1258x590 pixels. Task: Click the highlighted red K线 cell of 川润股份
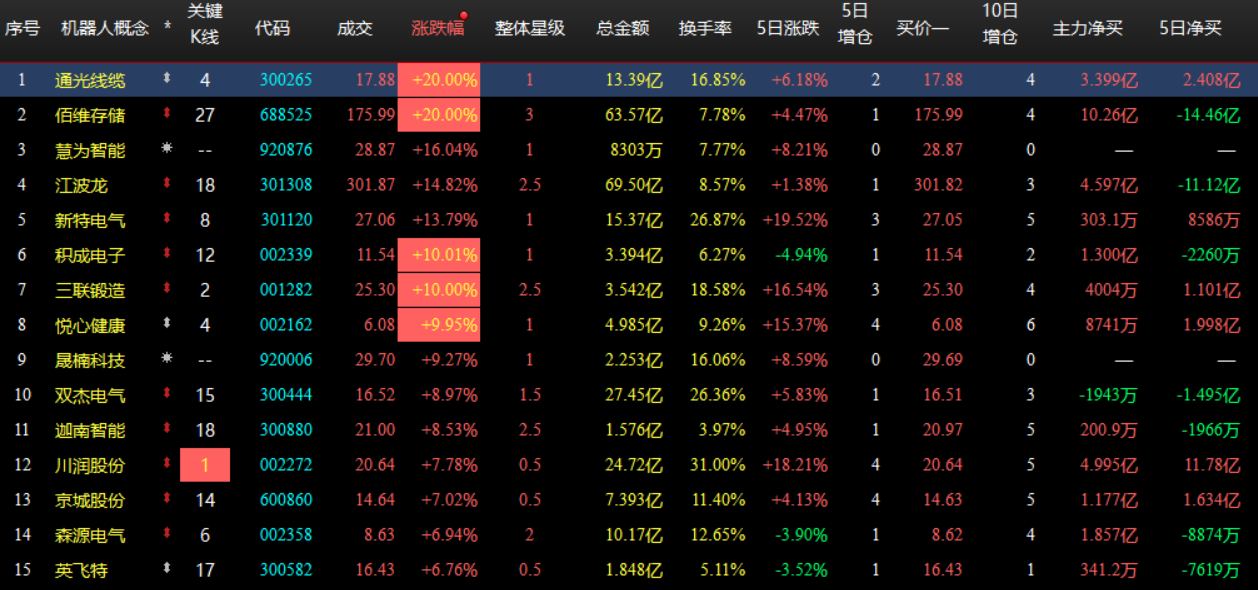(x=204, y=463)
